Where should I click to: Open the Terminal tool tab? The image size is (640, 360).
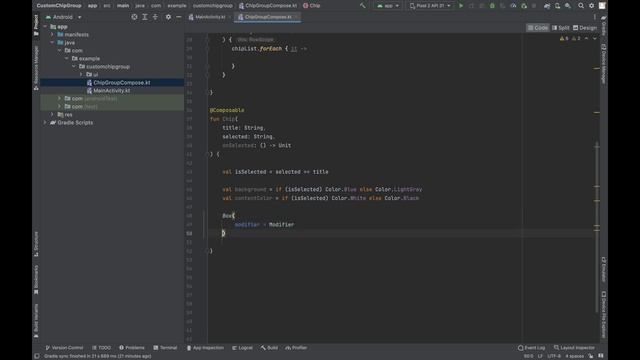click(165, 348)
